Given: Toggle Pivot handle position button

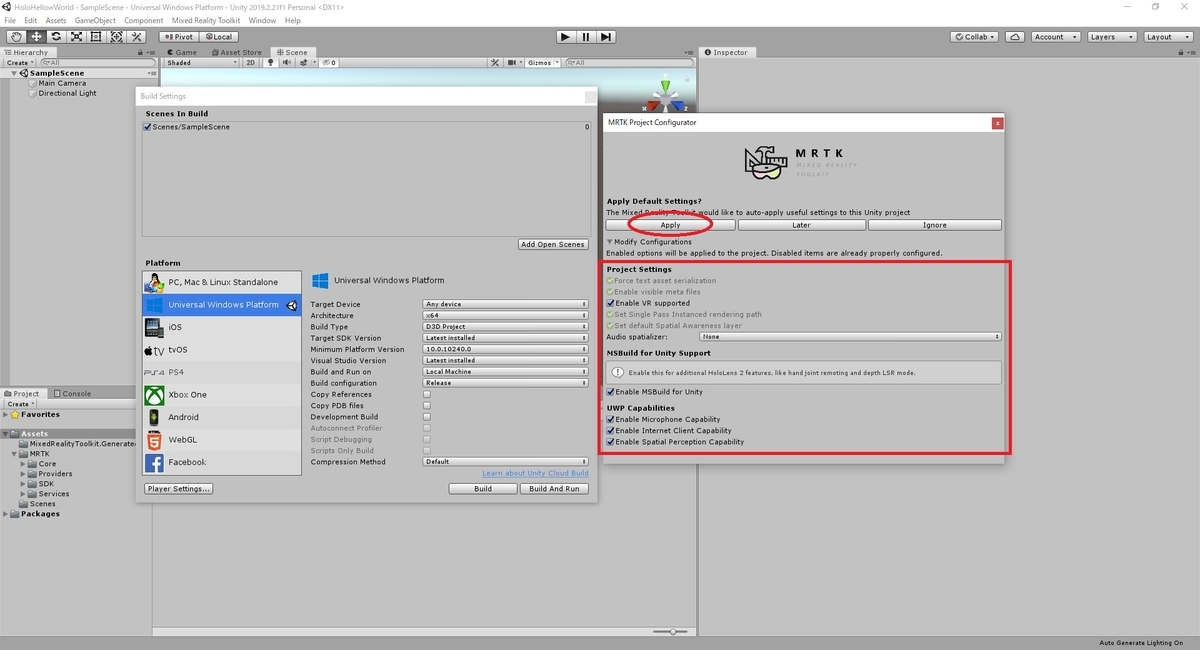Looking at the screenshot, I should (178, 37).
